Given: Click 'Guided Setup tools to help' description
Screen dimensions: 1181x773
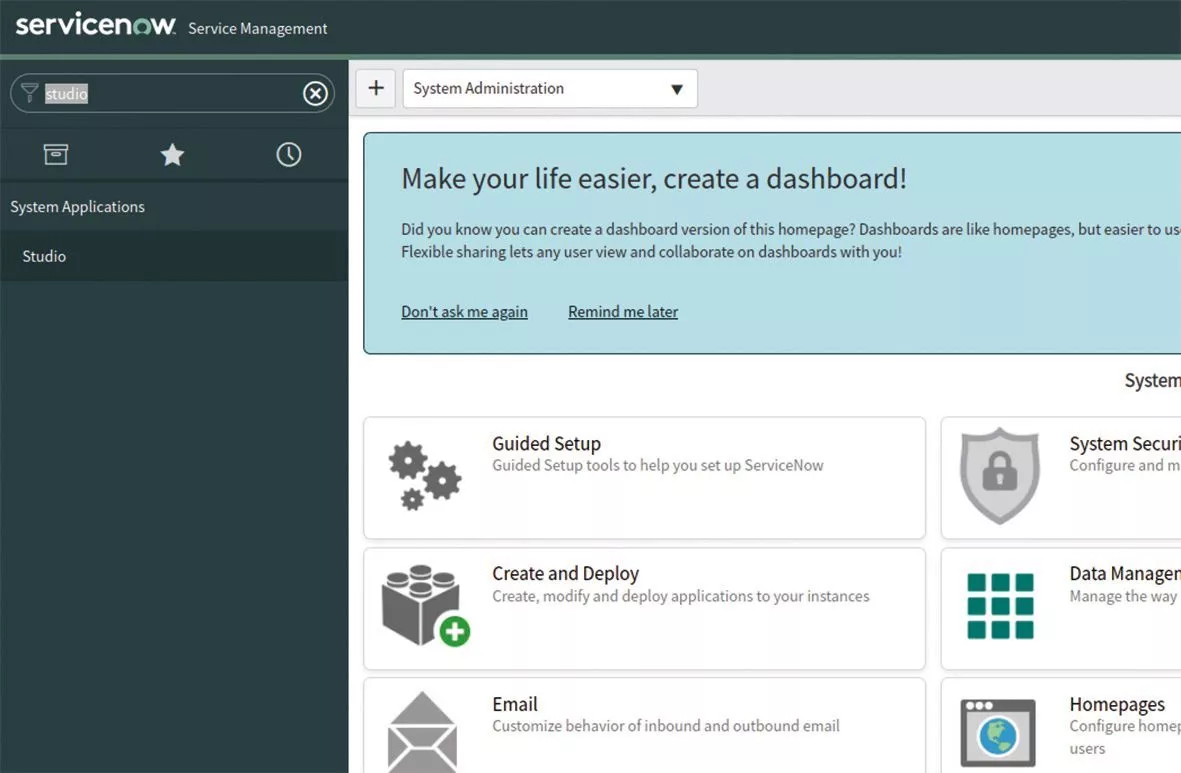Looking at the screenshot, I should click(658, 466).
